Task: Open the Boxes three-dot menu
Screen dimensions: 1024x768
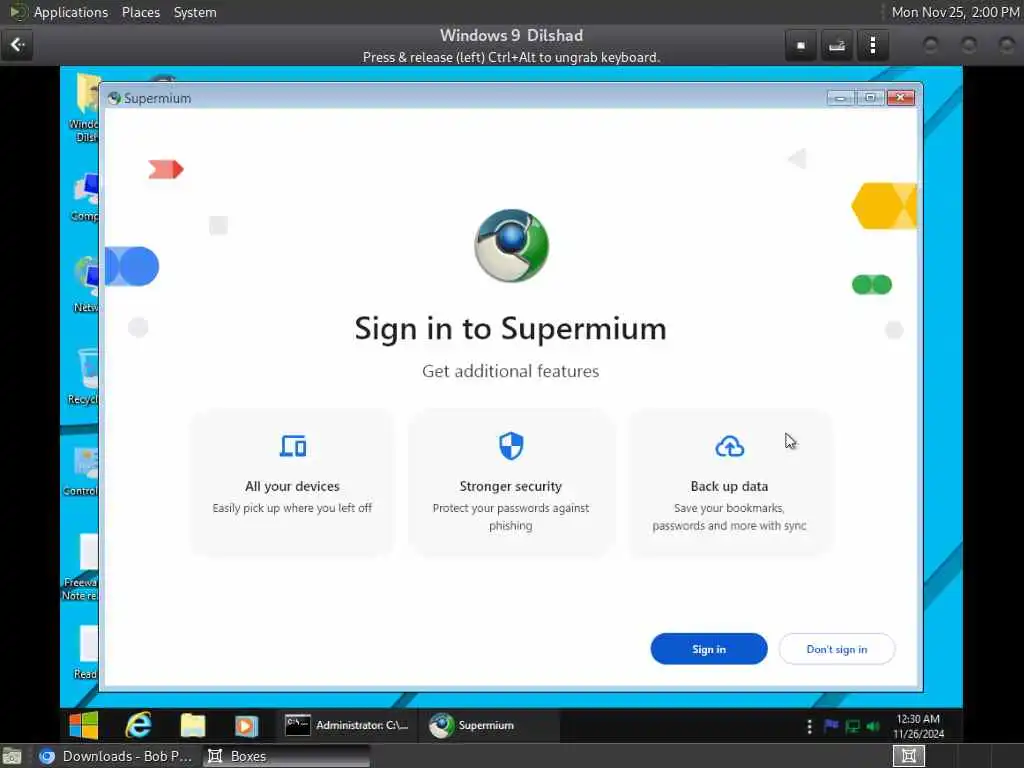Action: coord(873,46)
